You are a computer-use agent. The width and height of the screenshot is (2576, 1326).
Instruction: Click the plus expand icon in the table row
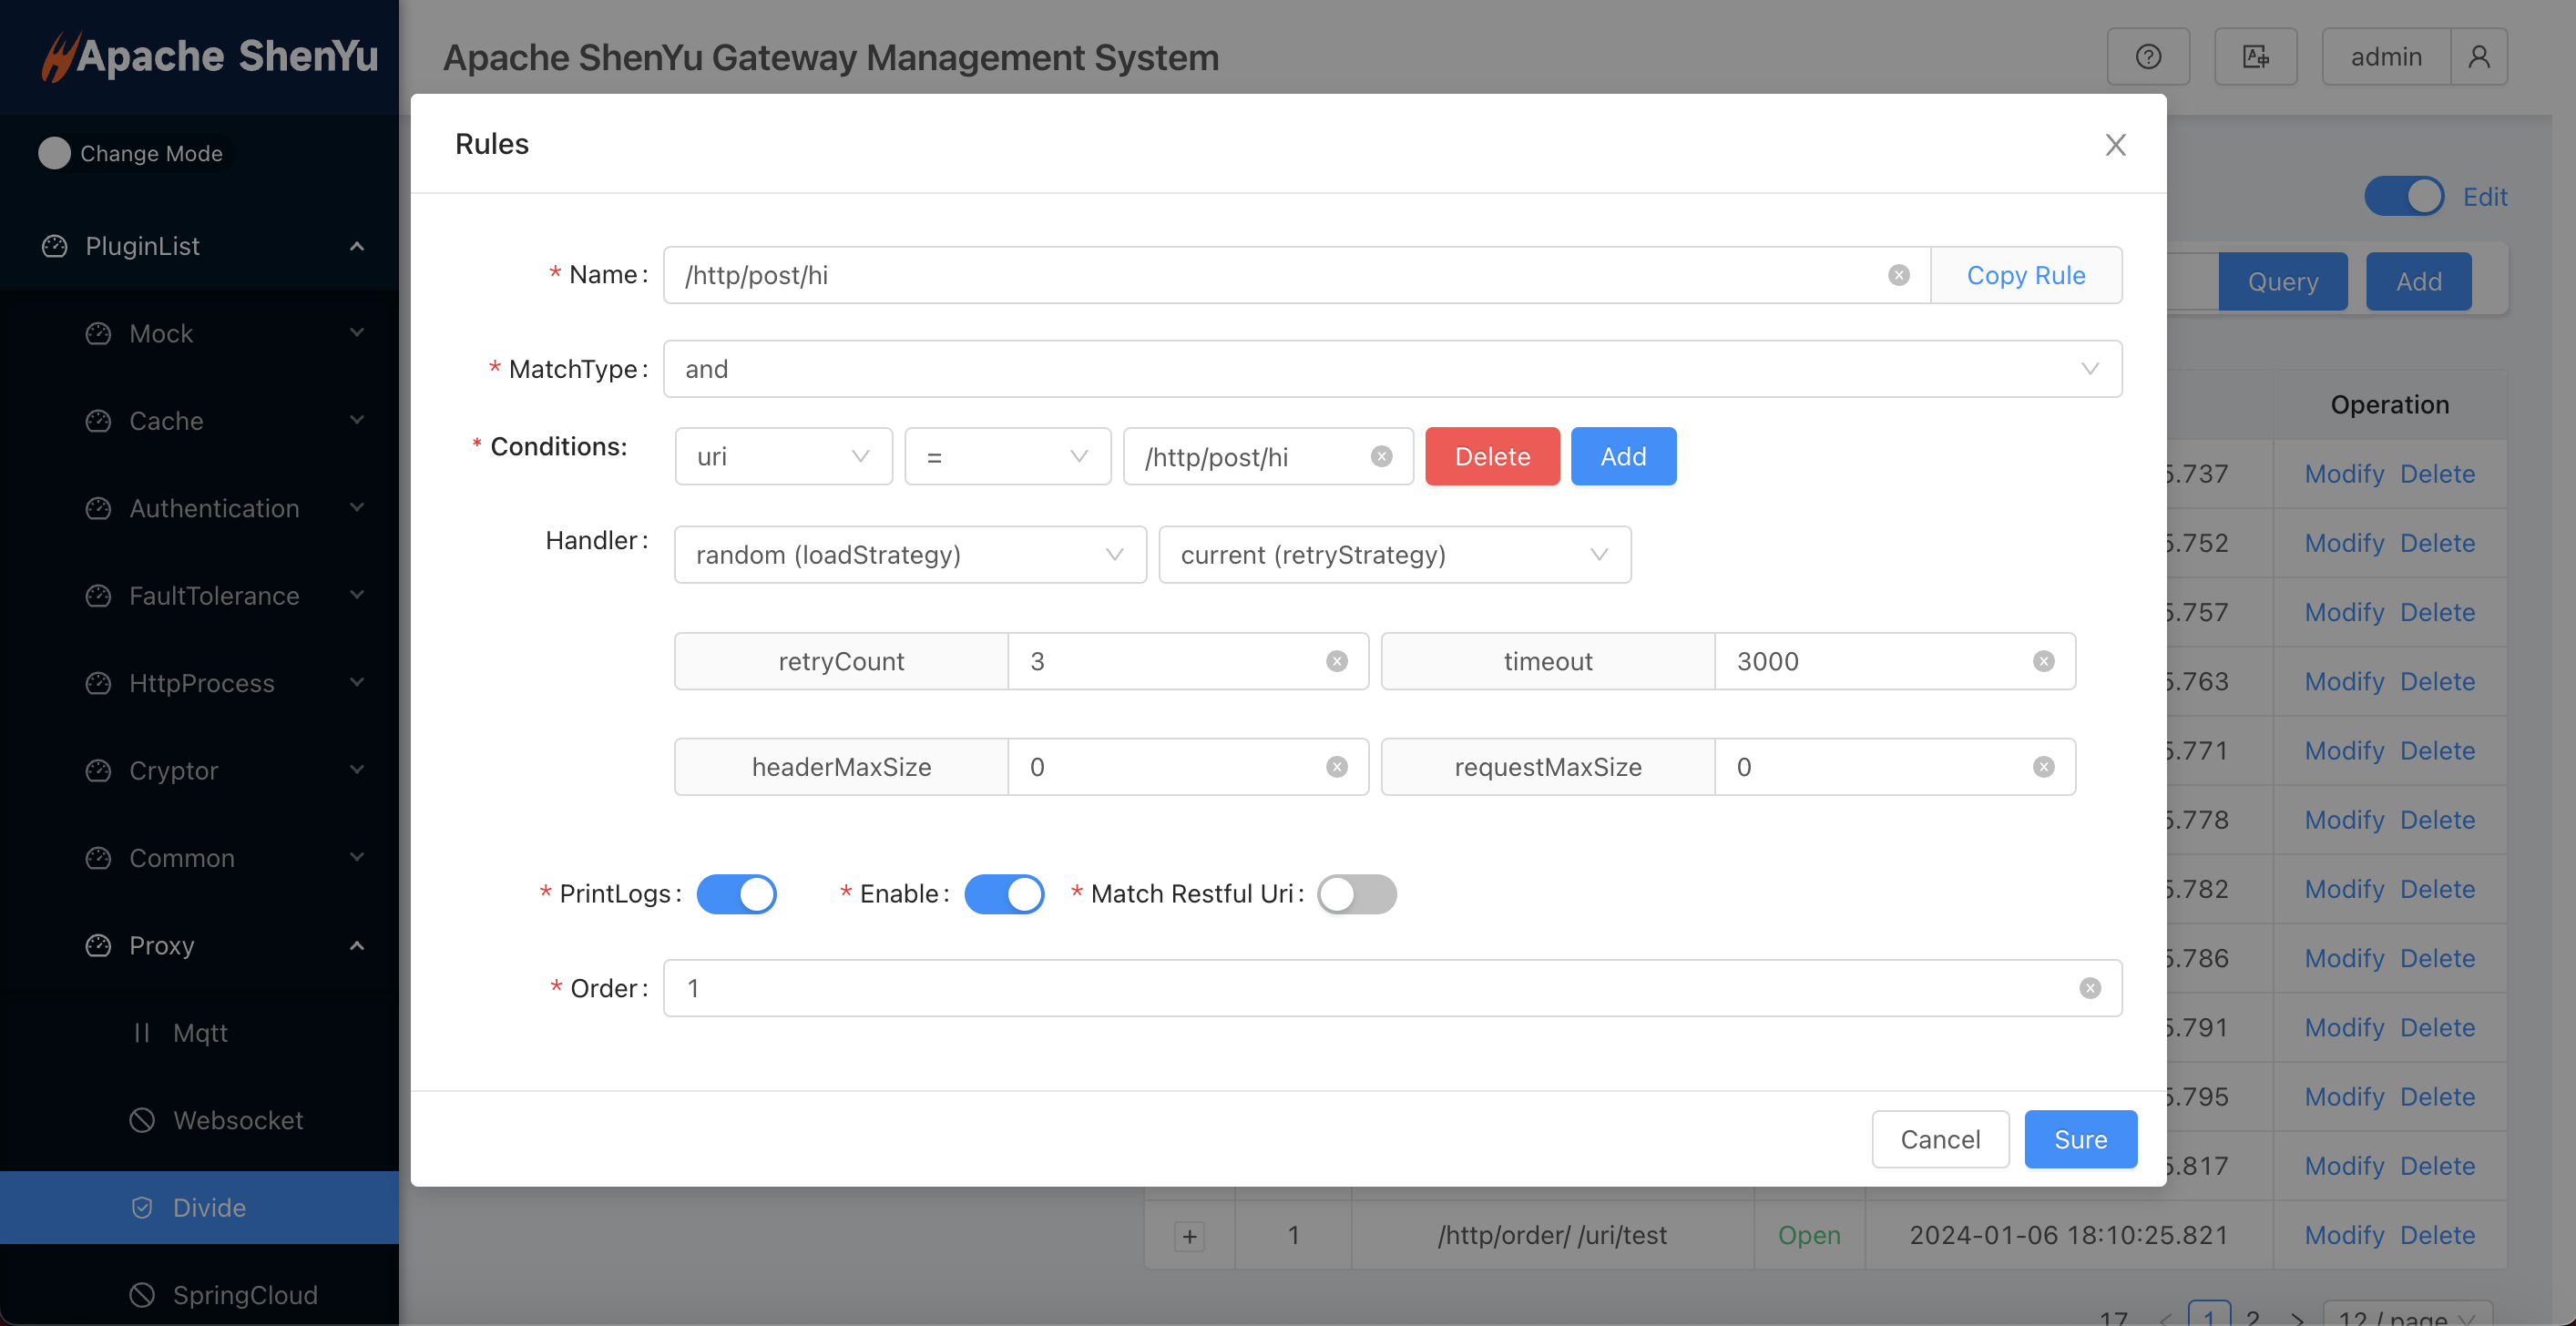pyautogui.click(x=1189, y=1236)
